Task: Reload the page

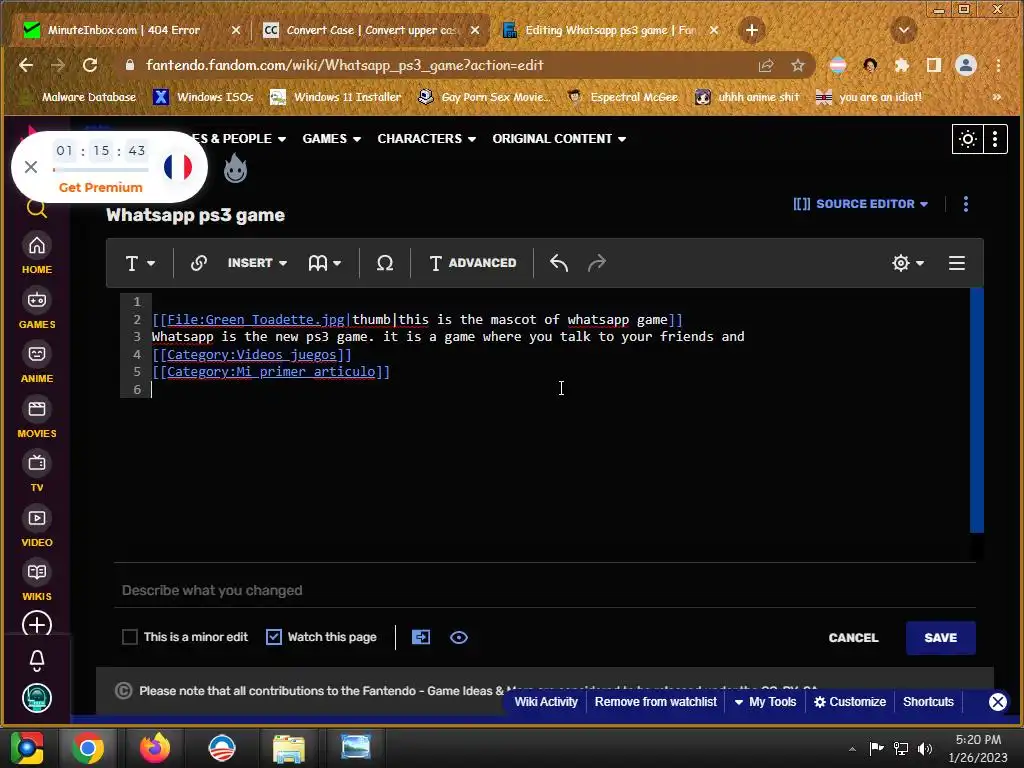Action: [90, 65]
